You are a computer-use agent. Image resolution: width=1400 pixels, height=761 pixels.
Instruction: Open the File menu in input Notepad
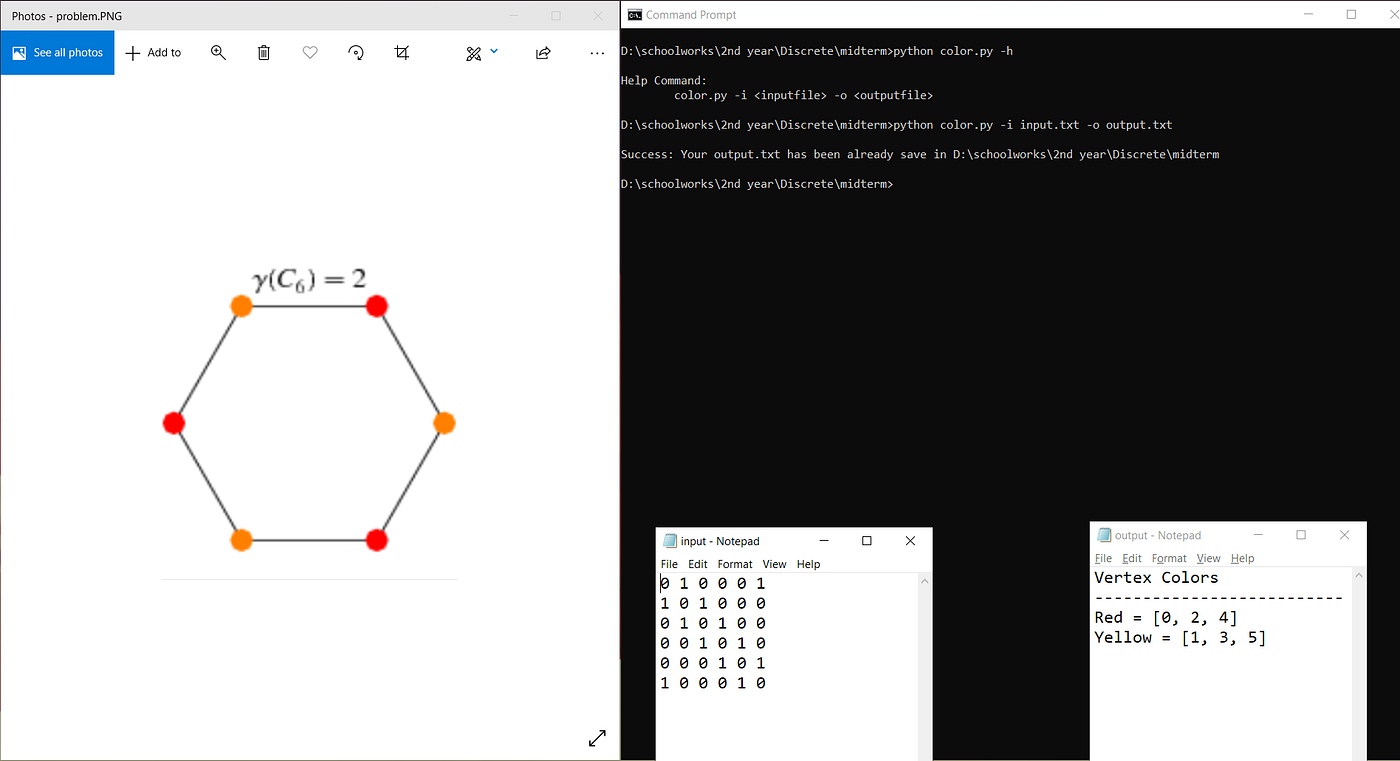tap(669, 563)
